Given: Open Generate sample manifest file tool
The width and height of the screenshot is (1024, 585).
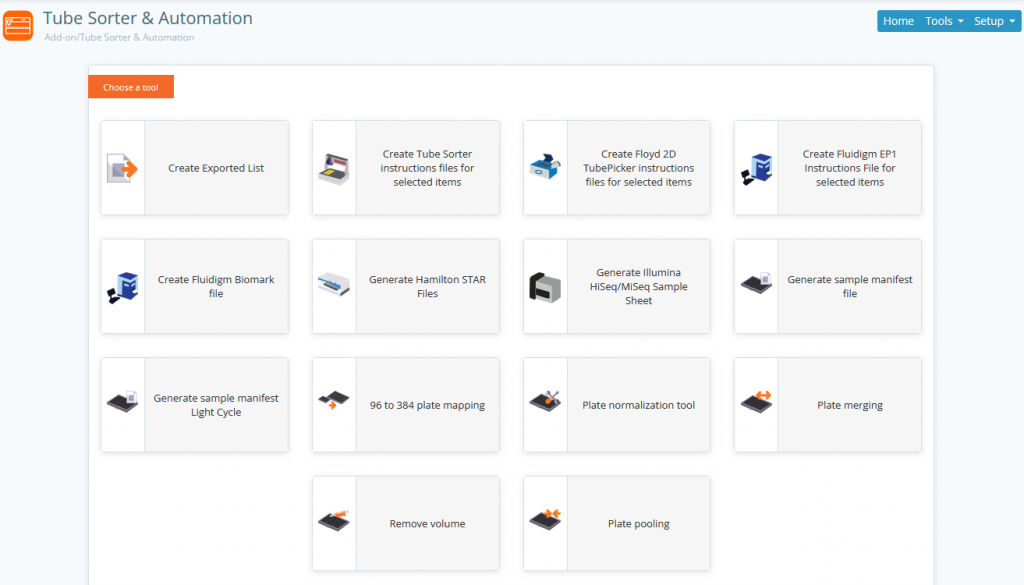Looking at the screenshot, I should pos(828,287).
